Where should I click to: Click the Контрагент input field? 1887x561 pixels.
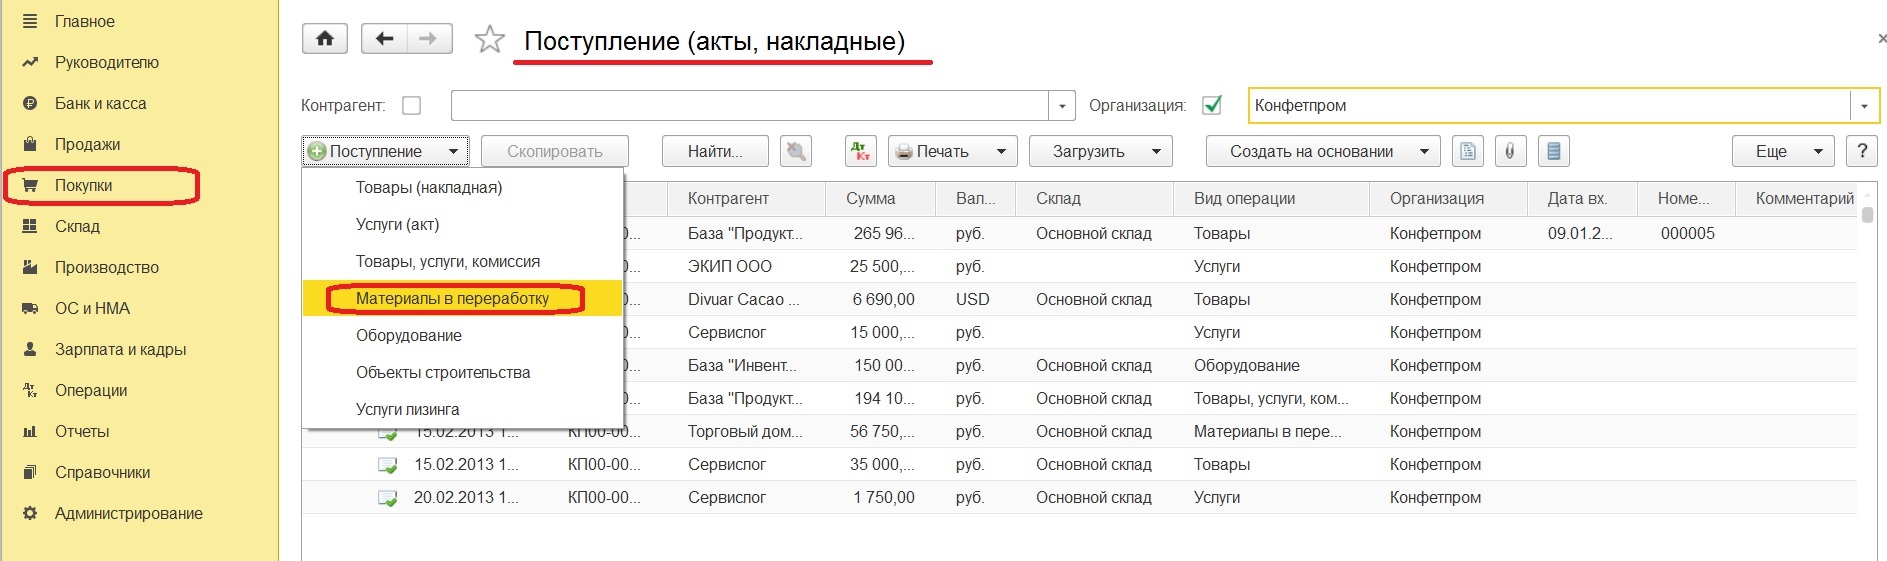tap(750, 106)
